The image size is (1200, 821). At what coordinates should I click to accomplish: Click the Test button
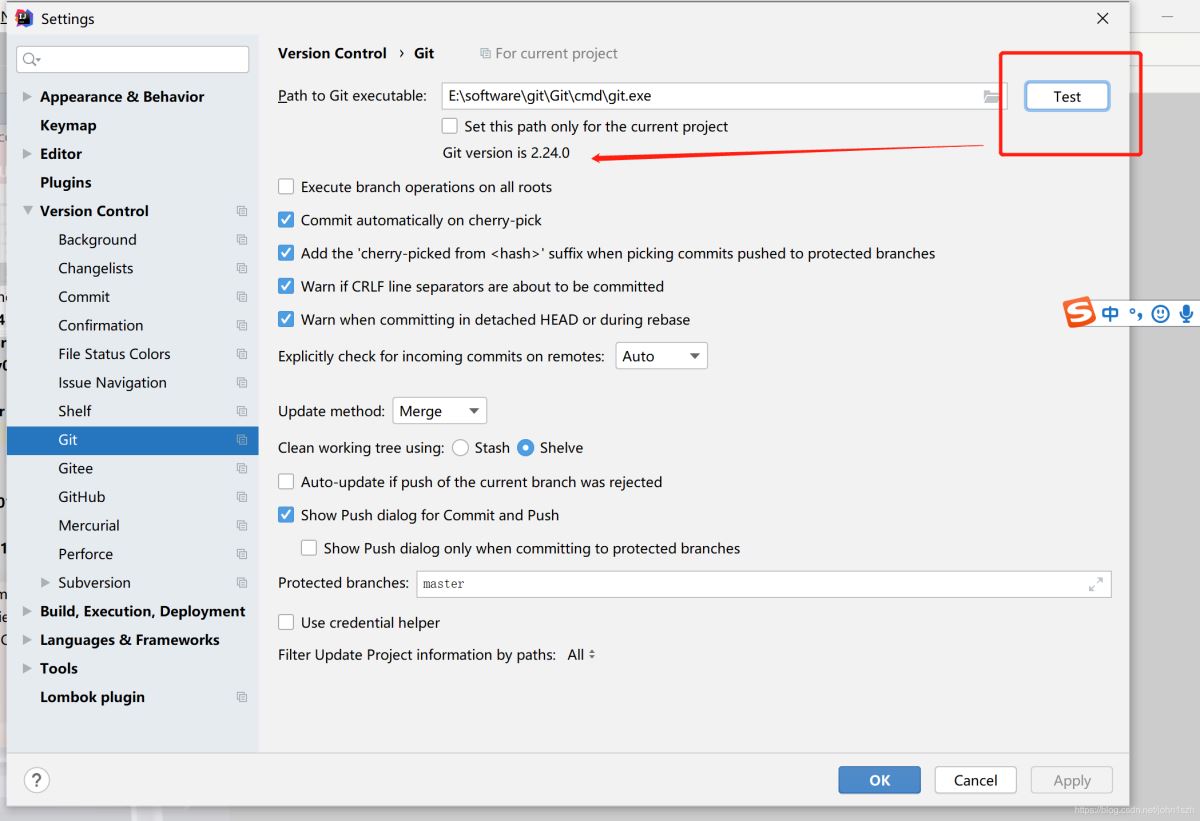click(1066, 96)
